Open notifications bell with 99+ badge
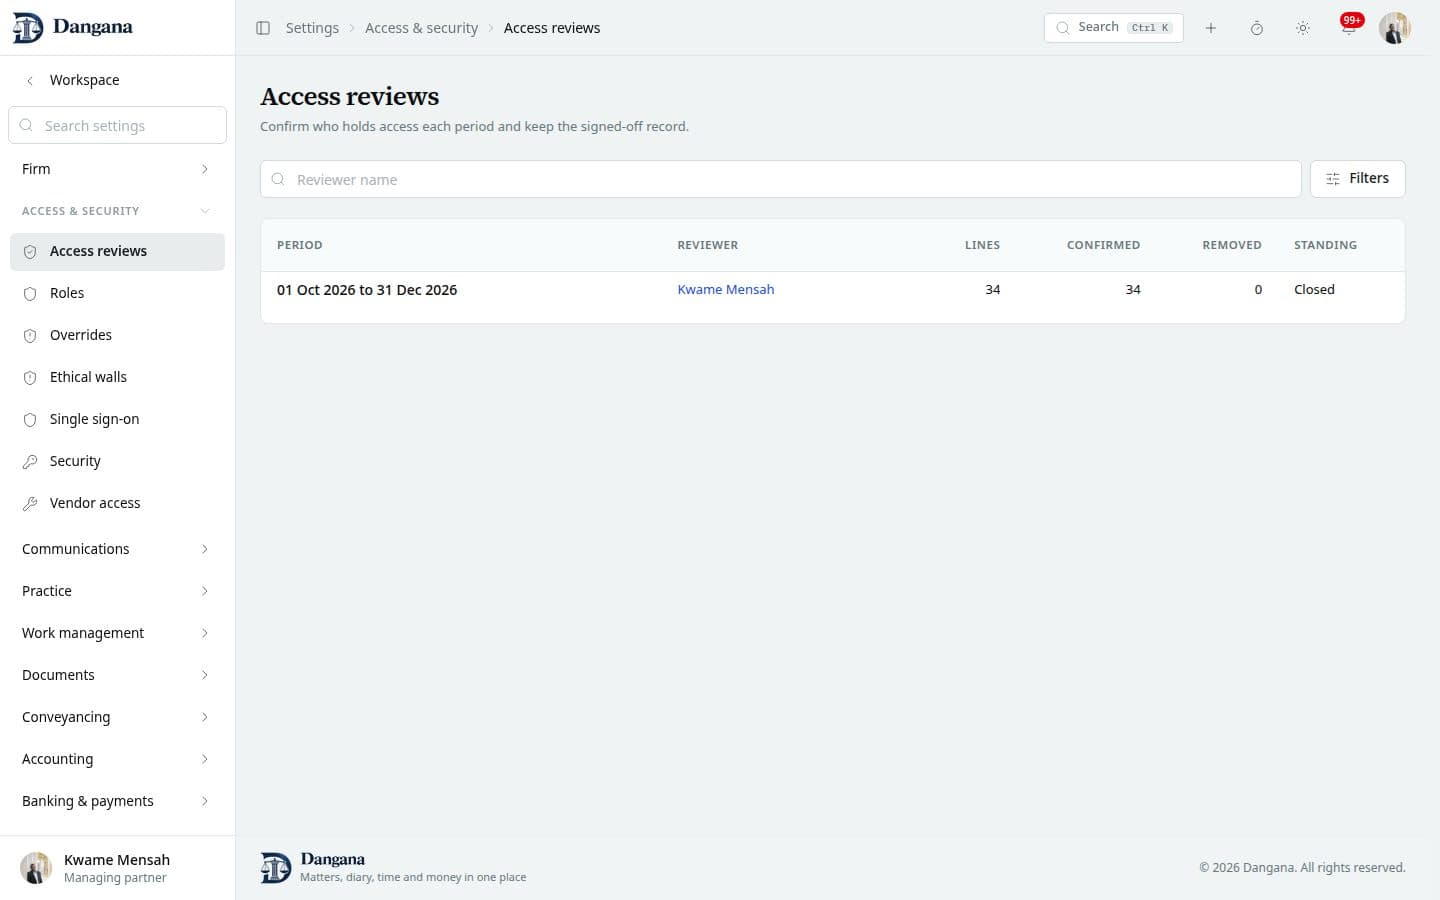Screen dimensions: 1440x900 (x=1348, y=28)
